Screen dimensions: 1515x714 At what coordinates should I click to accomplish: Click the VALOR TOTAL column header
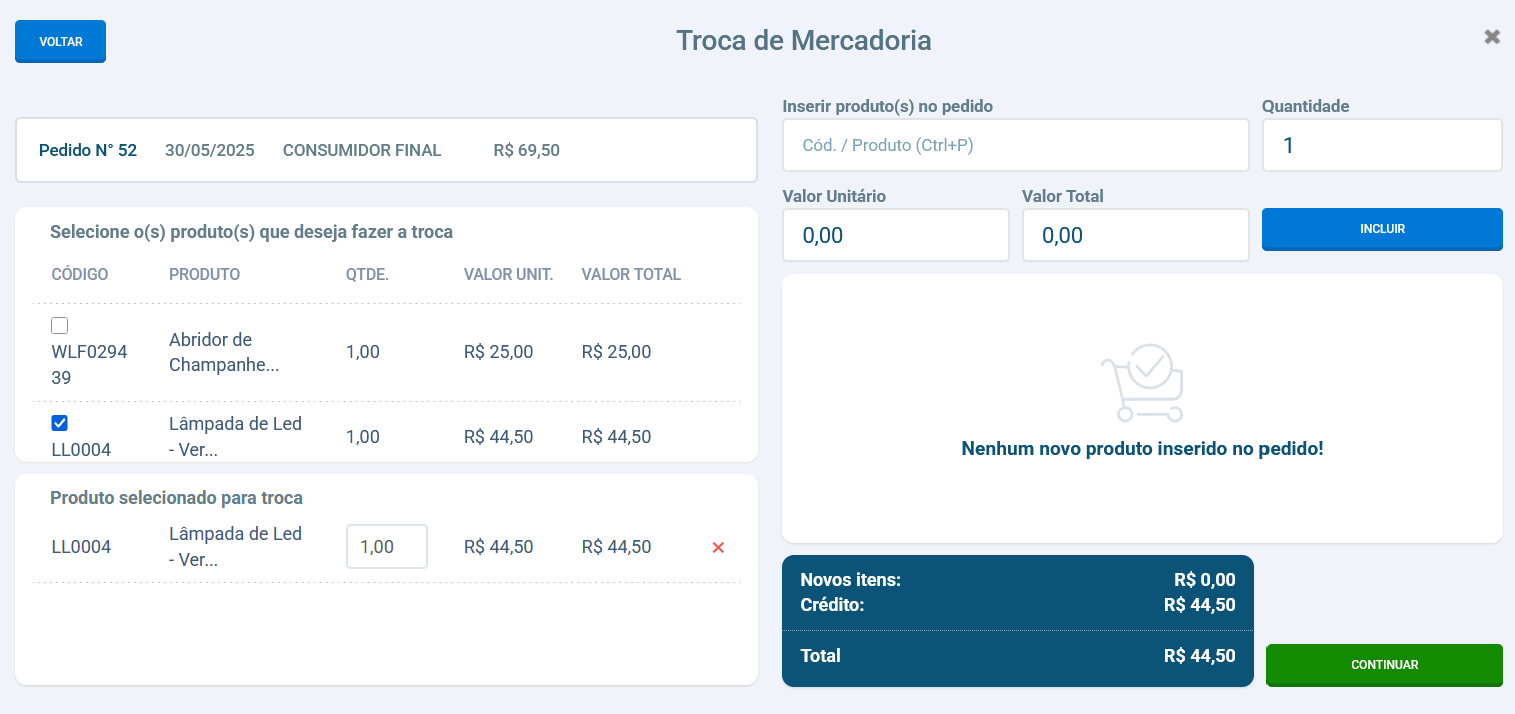[631, 275]
